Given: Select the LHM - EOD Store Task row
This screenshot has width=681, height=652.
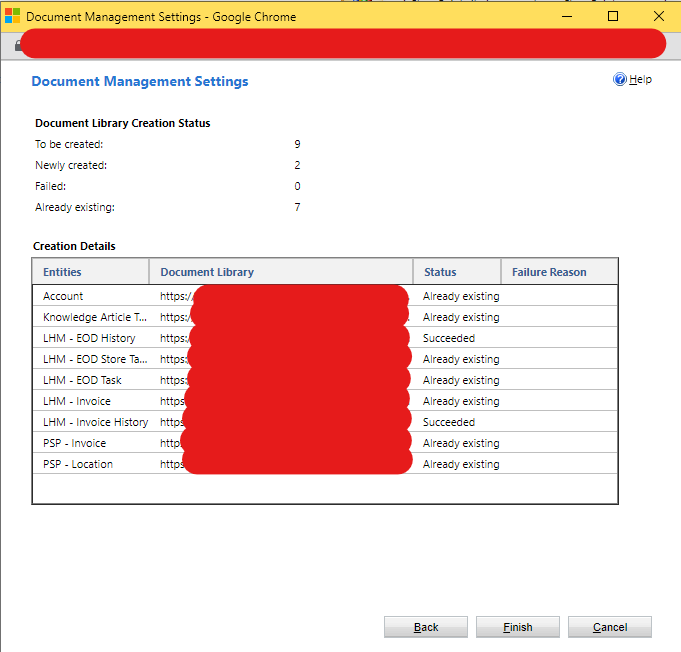Looking at the screenshot, I should pos(95,359).
